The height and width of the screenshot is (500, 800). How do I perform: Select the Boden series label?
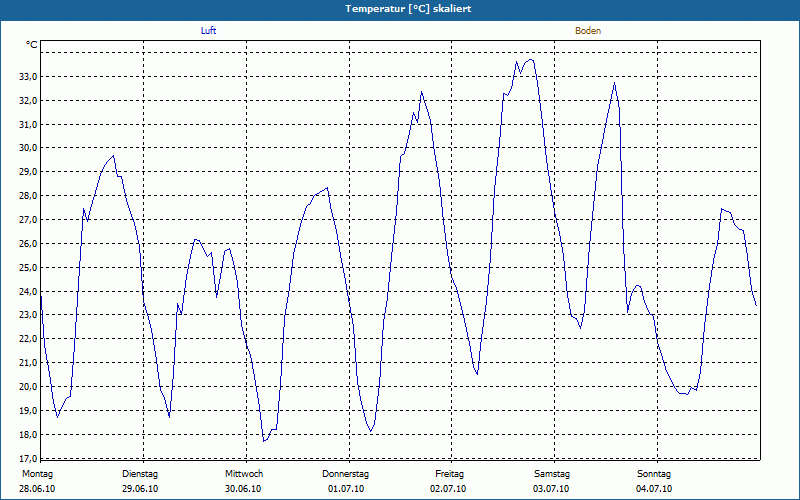point(588,31)
